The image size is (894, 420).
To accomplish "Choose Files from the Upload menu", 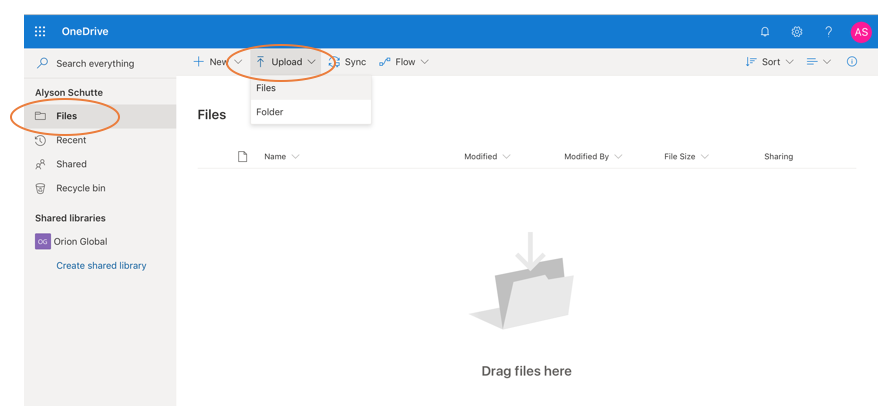I will pyautogui.click(x=311, y=88).
